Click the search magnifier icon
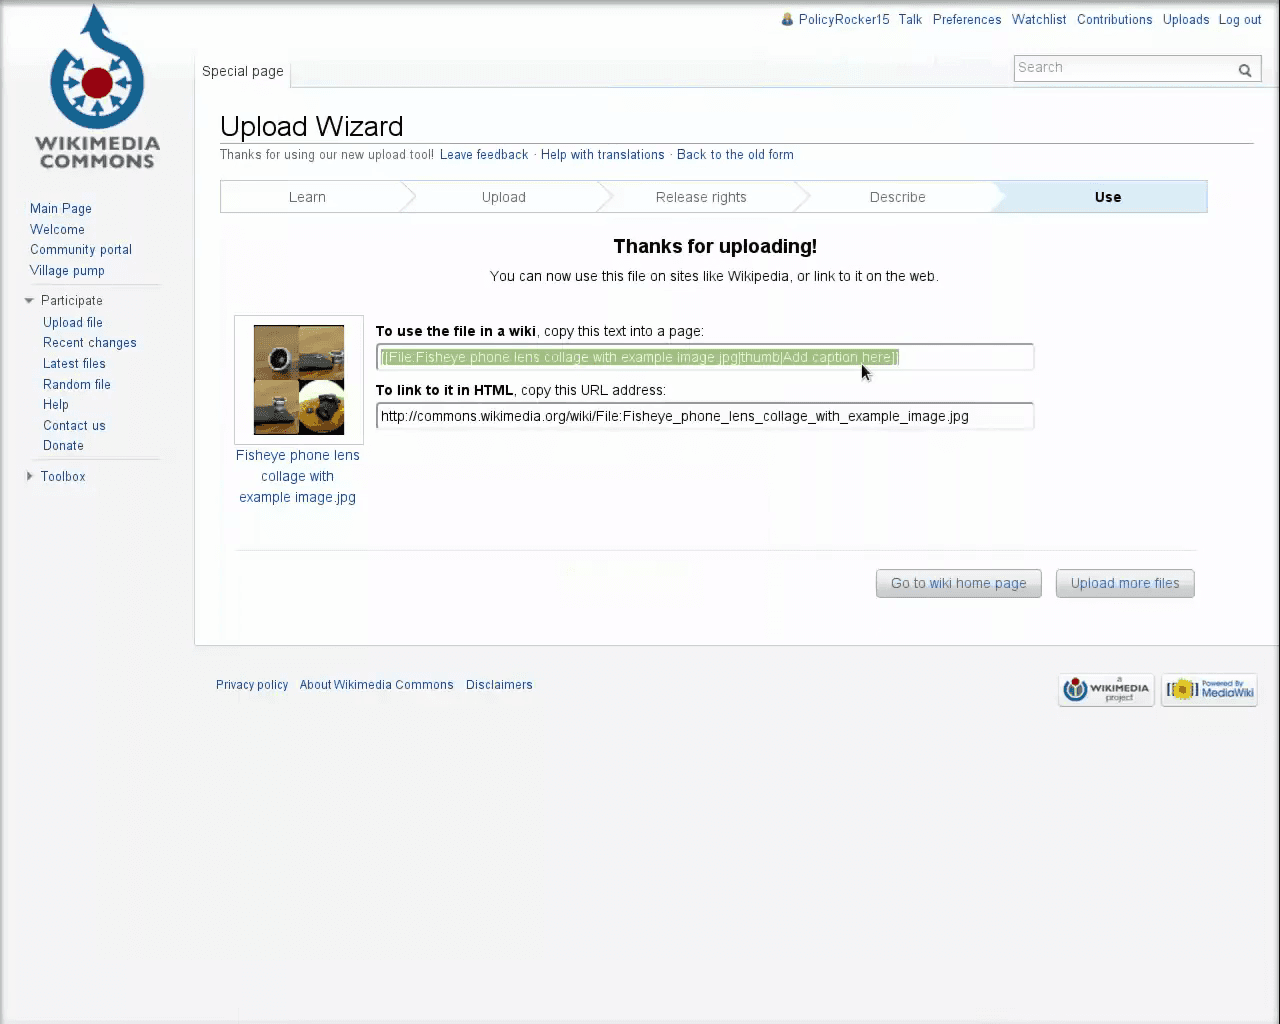 pos(1245,70)
